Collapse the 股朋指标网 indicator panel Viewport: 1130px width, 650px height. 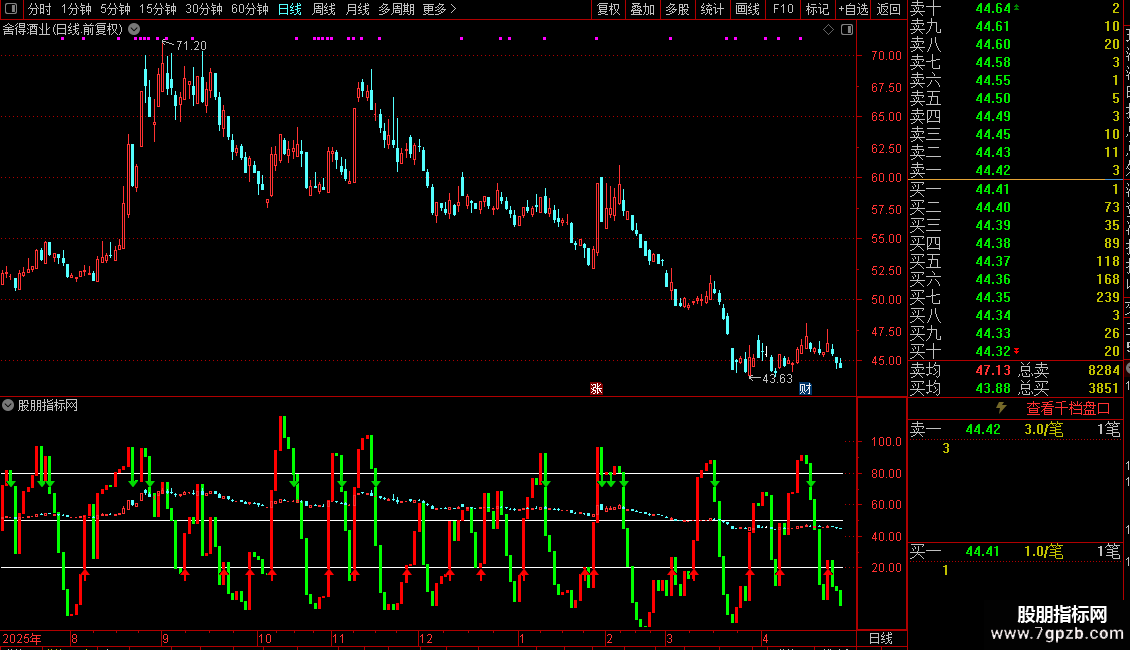pyautogui.click(x=8, y=405)
